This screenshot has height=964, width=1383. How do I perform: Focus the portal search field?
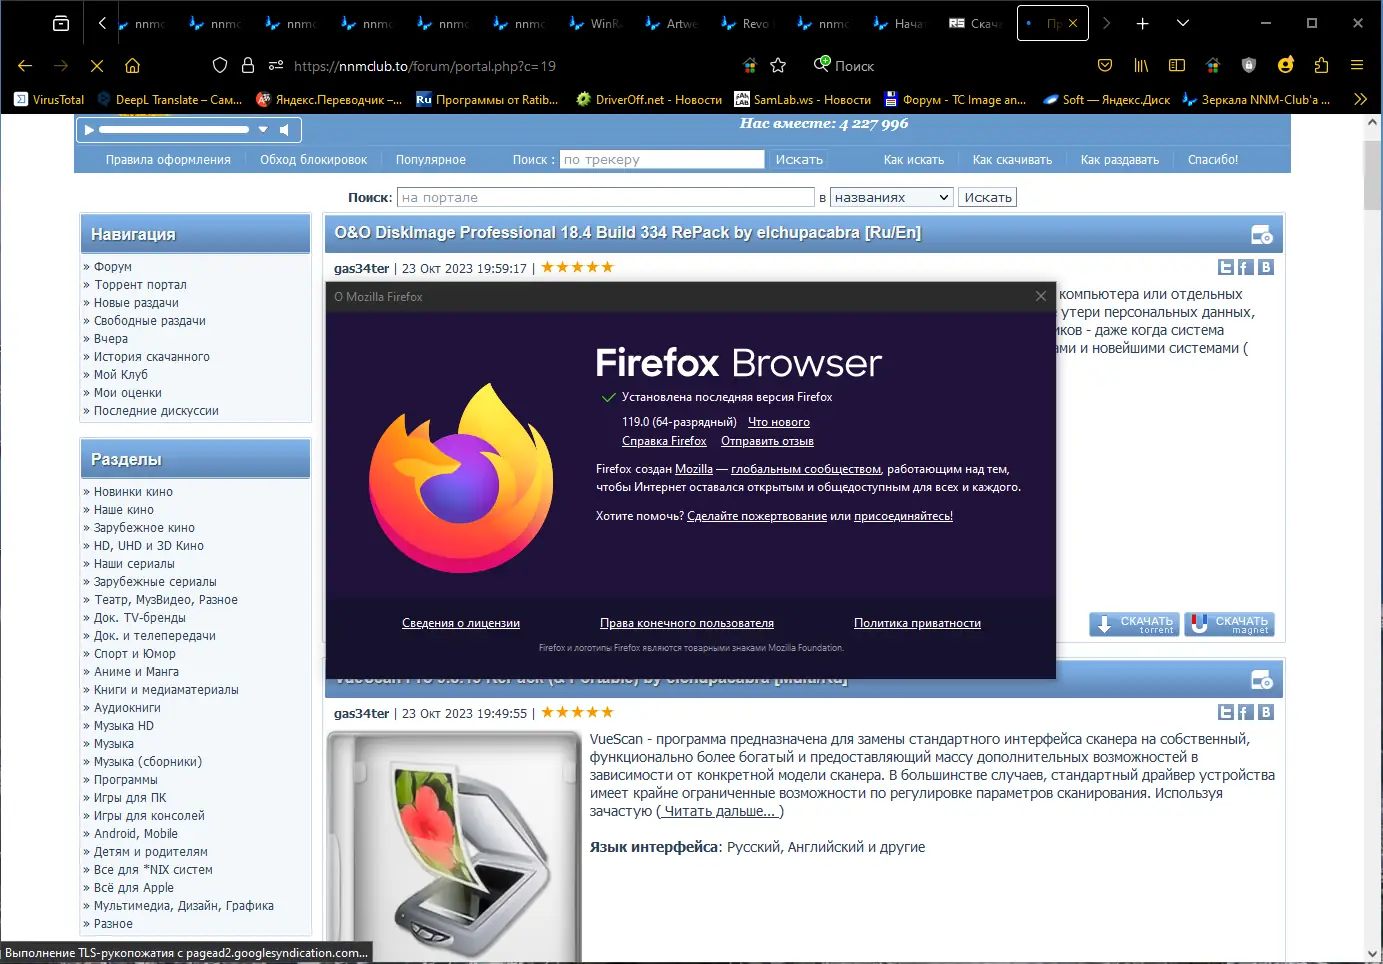pos(606,198)
